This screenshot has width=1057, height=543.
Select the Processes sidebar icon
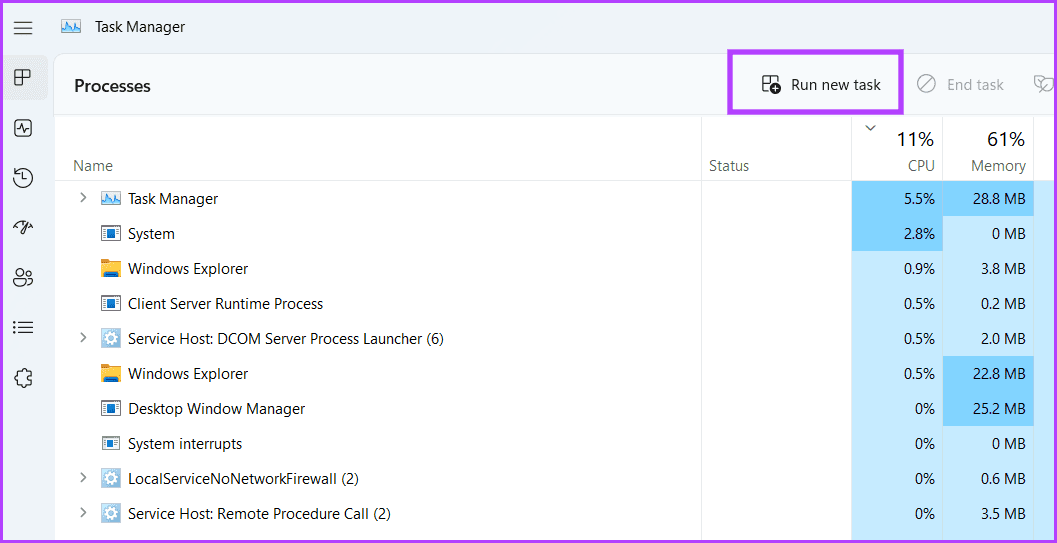pyautogui.click(x=23, y=77)
